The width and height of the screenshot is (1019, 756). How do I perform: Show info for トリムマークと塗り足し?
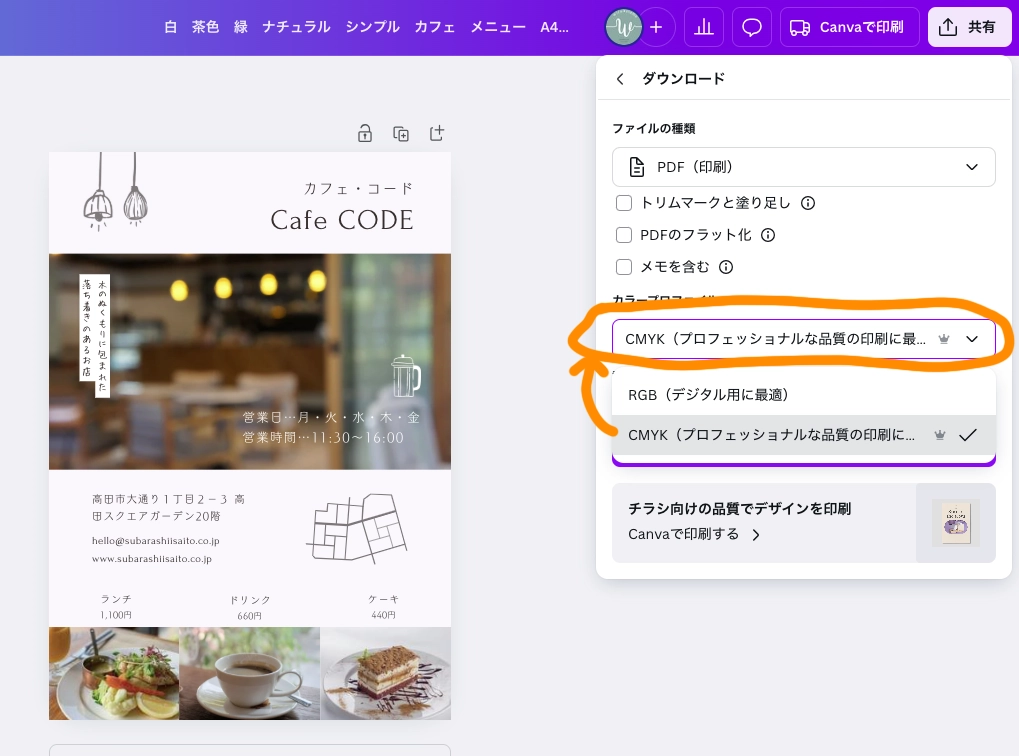coord(808,203)
